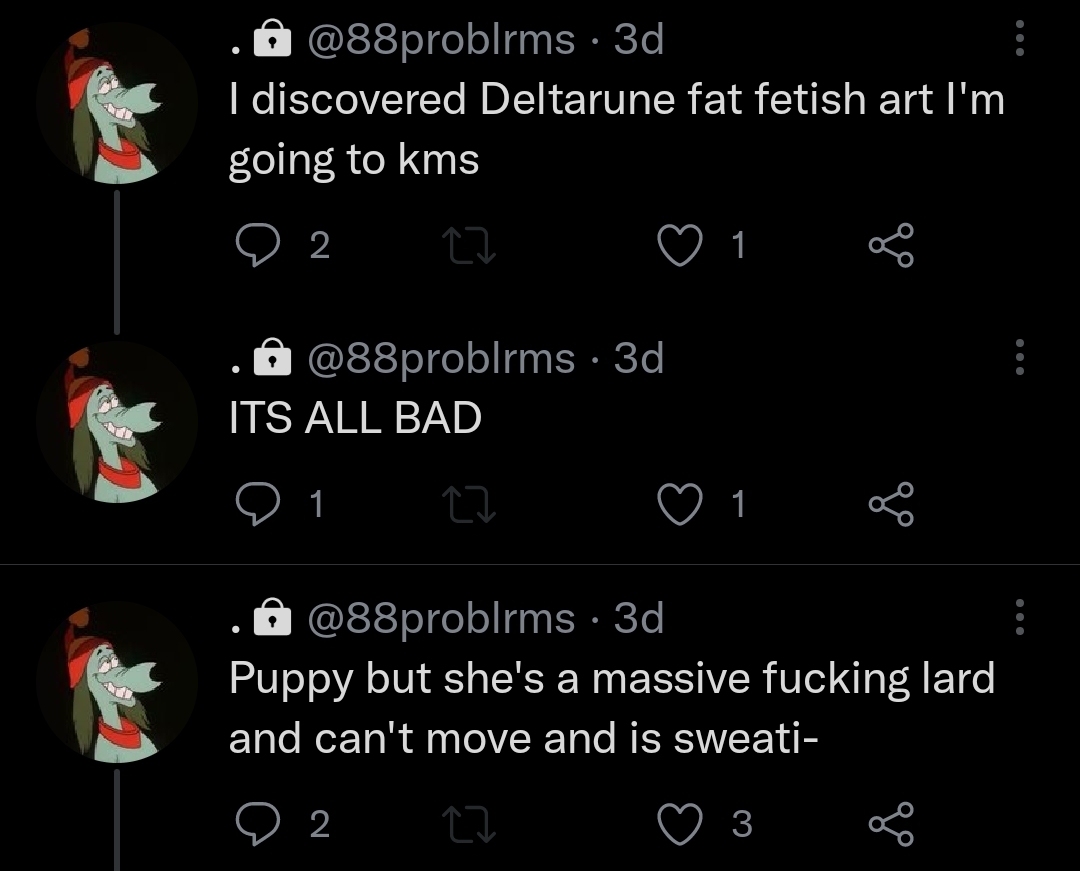Retweet the ITS ALL BAD tweet
This screenshot has width=1080, height=871.
[469, 505]
